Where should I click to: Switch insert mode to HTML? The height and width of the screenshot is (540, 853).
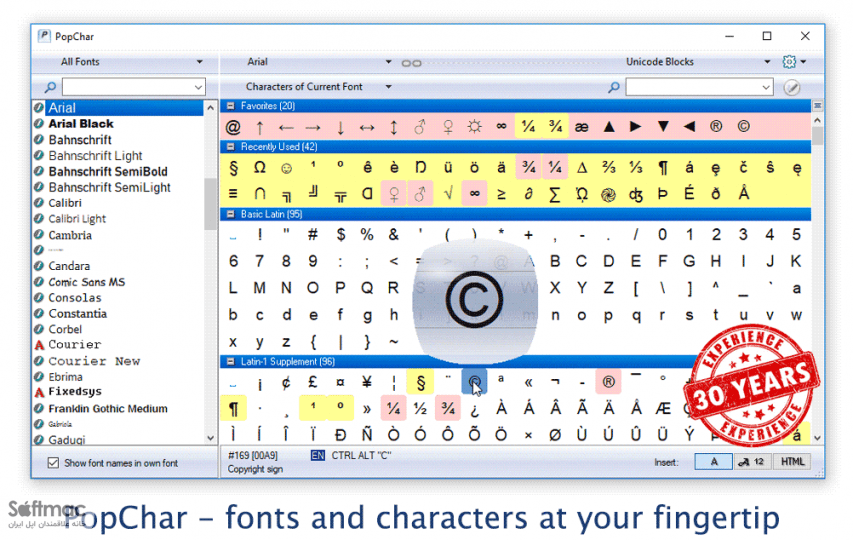pyautogui.click(x=792, y=462)
